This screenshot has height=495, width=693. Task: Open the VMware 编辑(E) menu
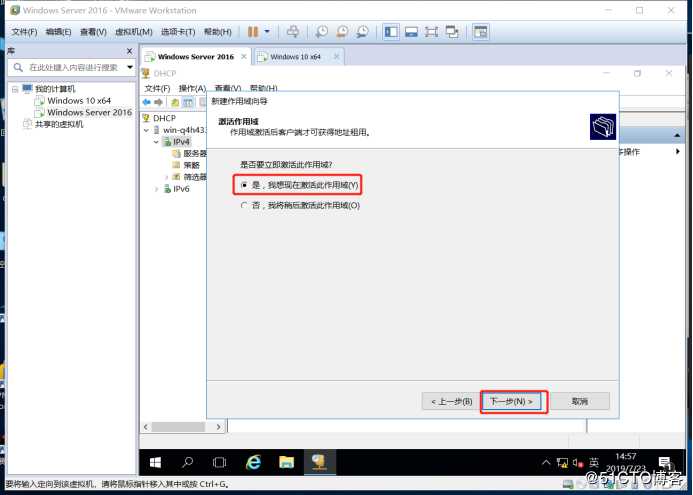58,32
